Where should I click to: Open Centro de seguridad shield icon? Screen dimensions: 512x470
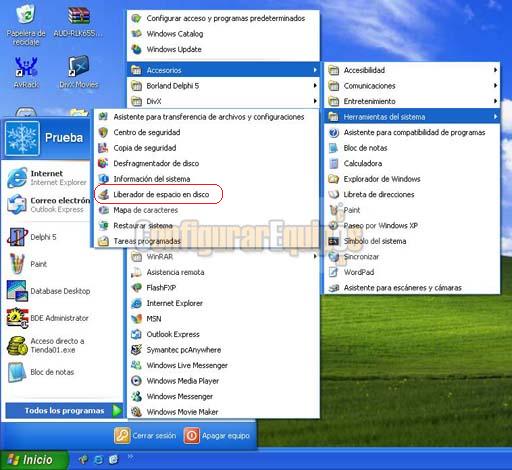(x=103, y=132)
